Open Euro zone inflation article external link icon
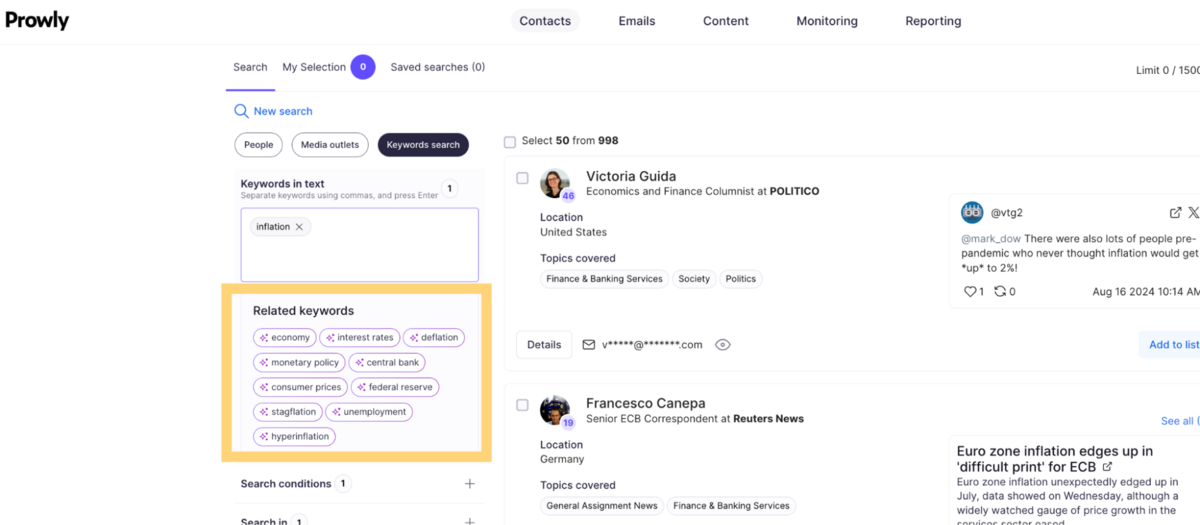Image resolution: width=1200 pixels, height=525 pixels. [1107, 467]
